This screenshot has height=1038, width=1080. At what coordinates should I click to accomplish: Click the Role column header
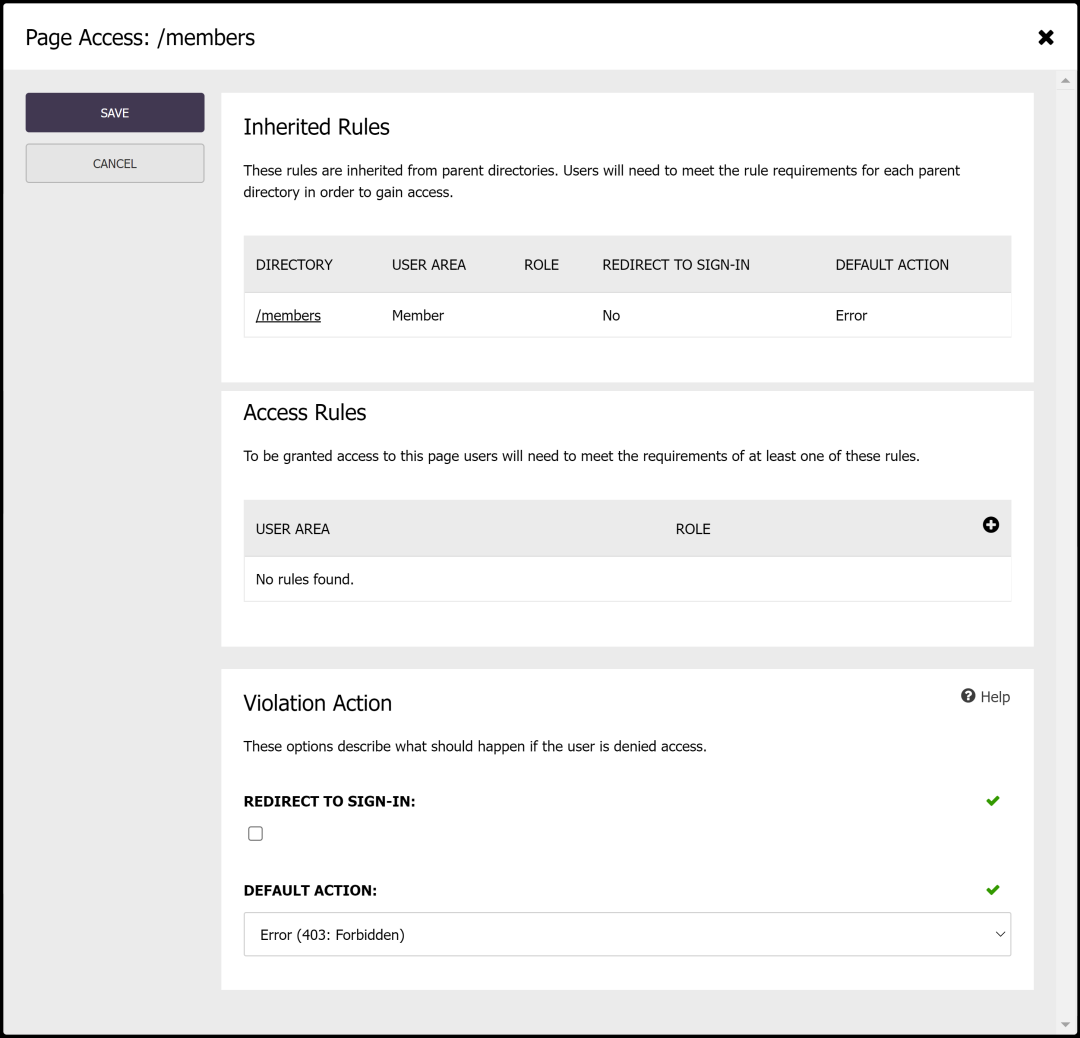[x=693, y=529]
